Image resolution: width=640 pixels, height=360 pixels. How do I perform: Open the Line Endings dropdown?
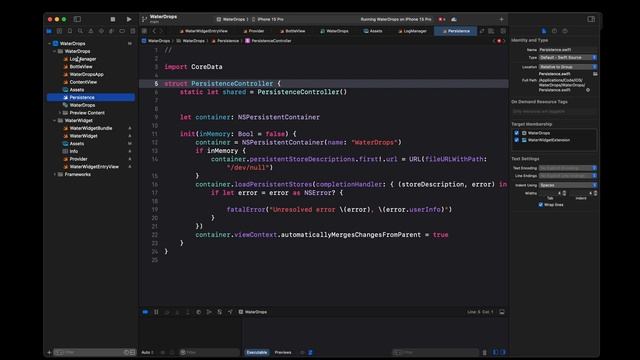click(568, 176)
